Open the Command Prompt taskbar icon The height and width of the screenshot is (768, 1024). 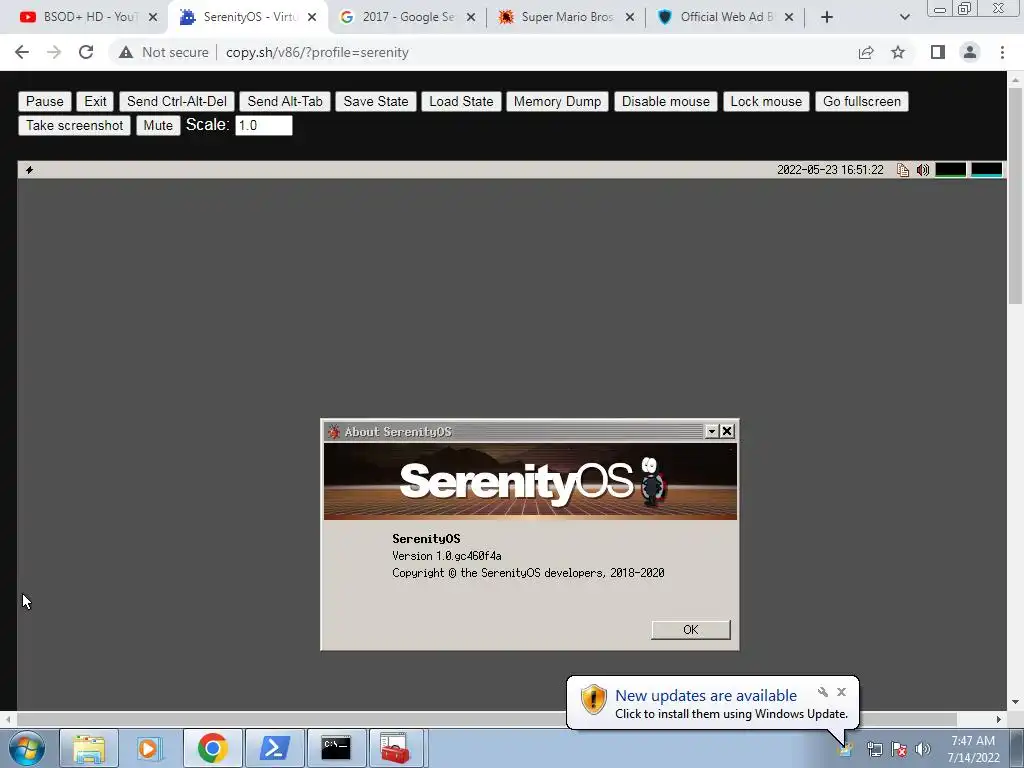[x=336, y=748]
